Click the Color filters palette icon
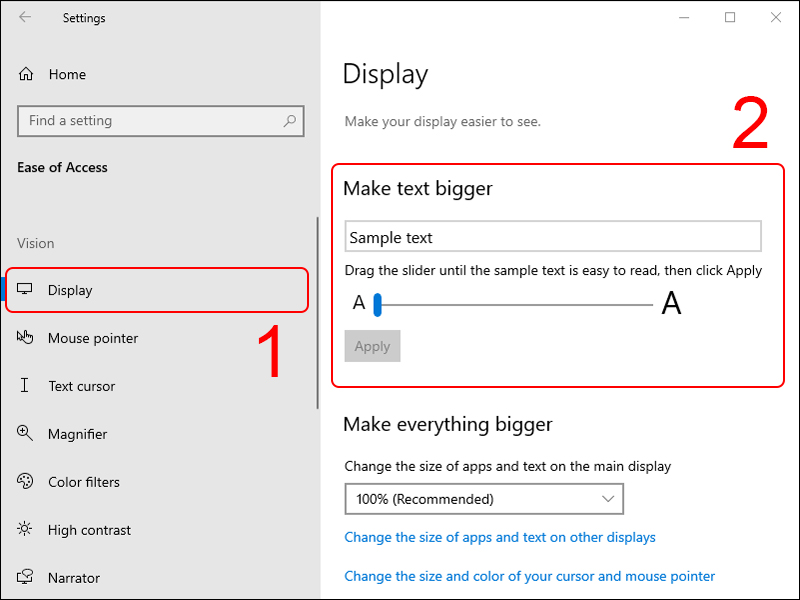The height and width of the screenshot is (600, 800). tap(26, 482)
